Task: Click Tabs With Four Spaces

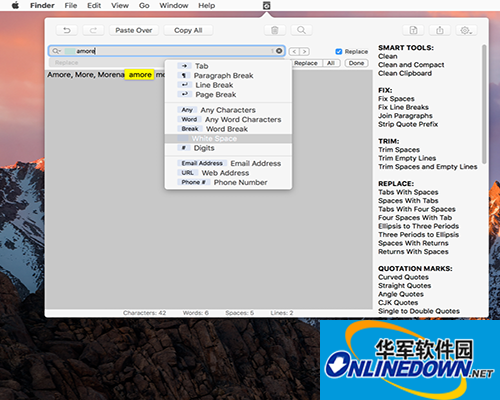Action: coord(417,209)
